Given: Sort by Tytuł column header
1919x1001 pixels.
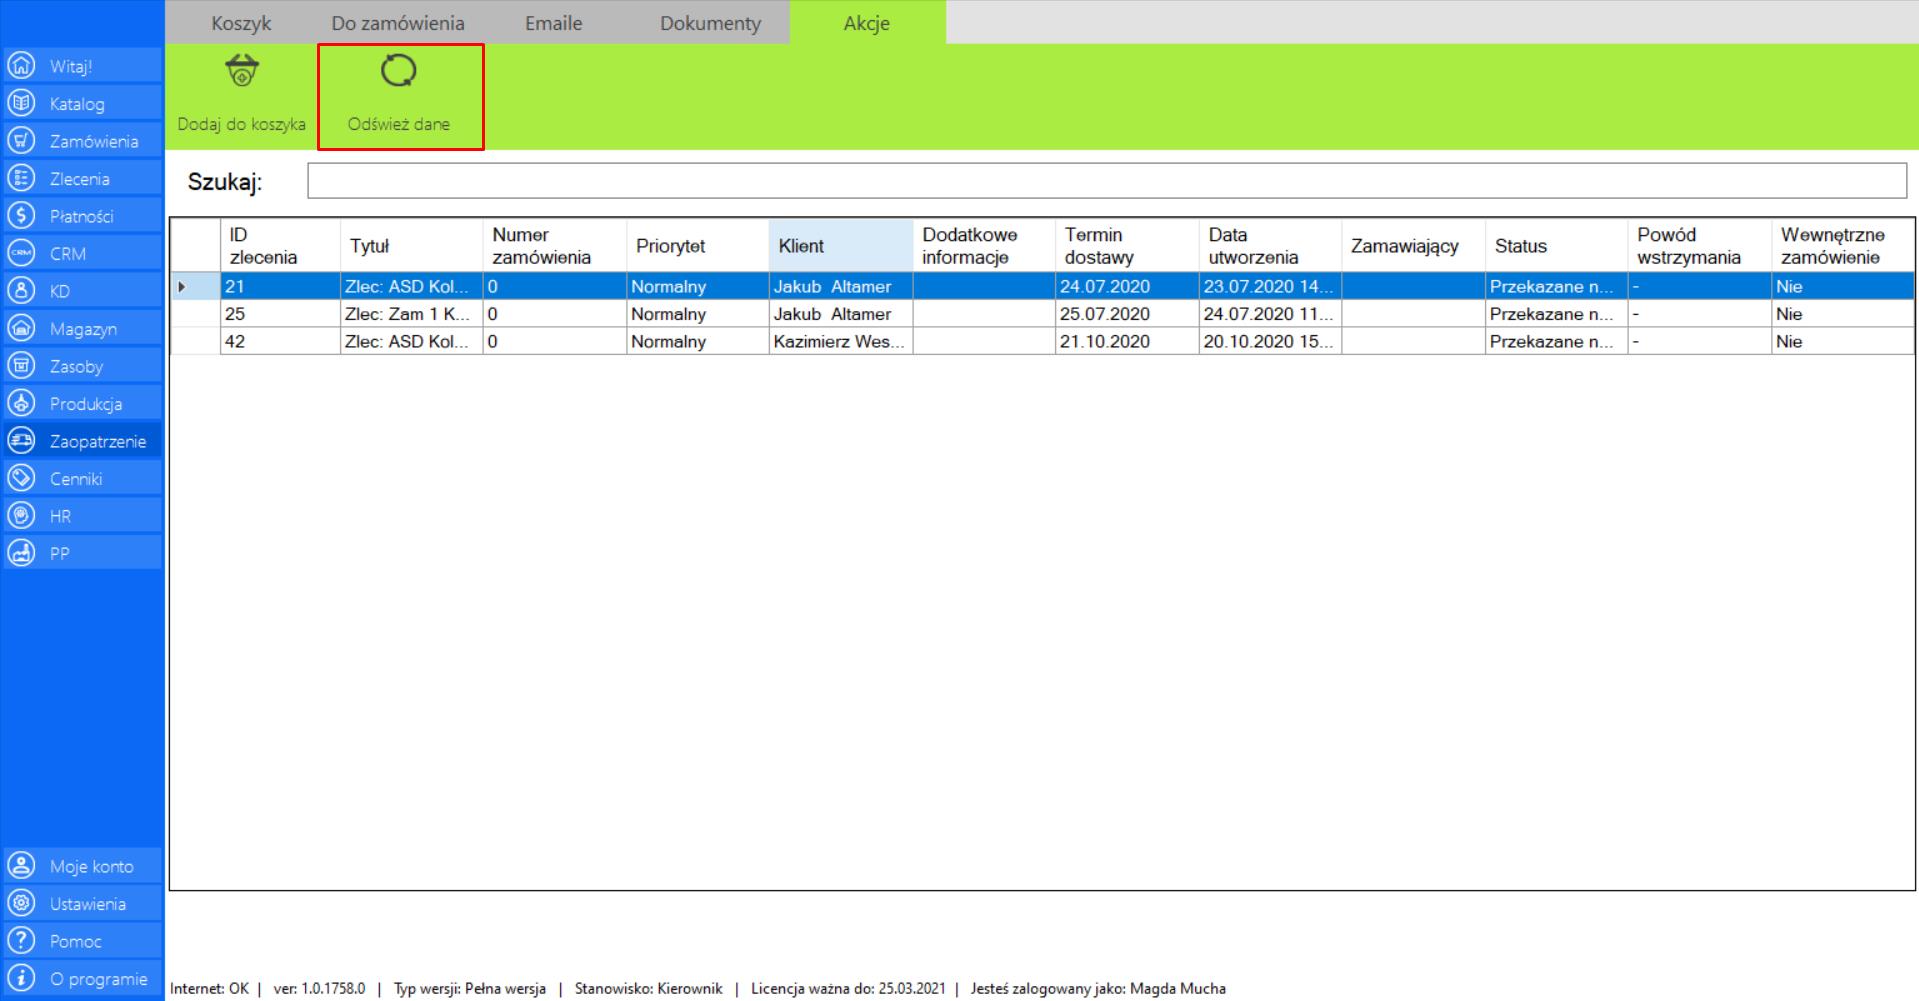Looking at the screenshot, I should coord(411,246).
